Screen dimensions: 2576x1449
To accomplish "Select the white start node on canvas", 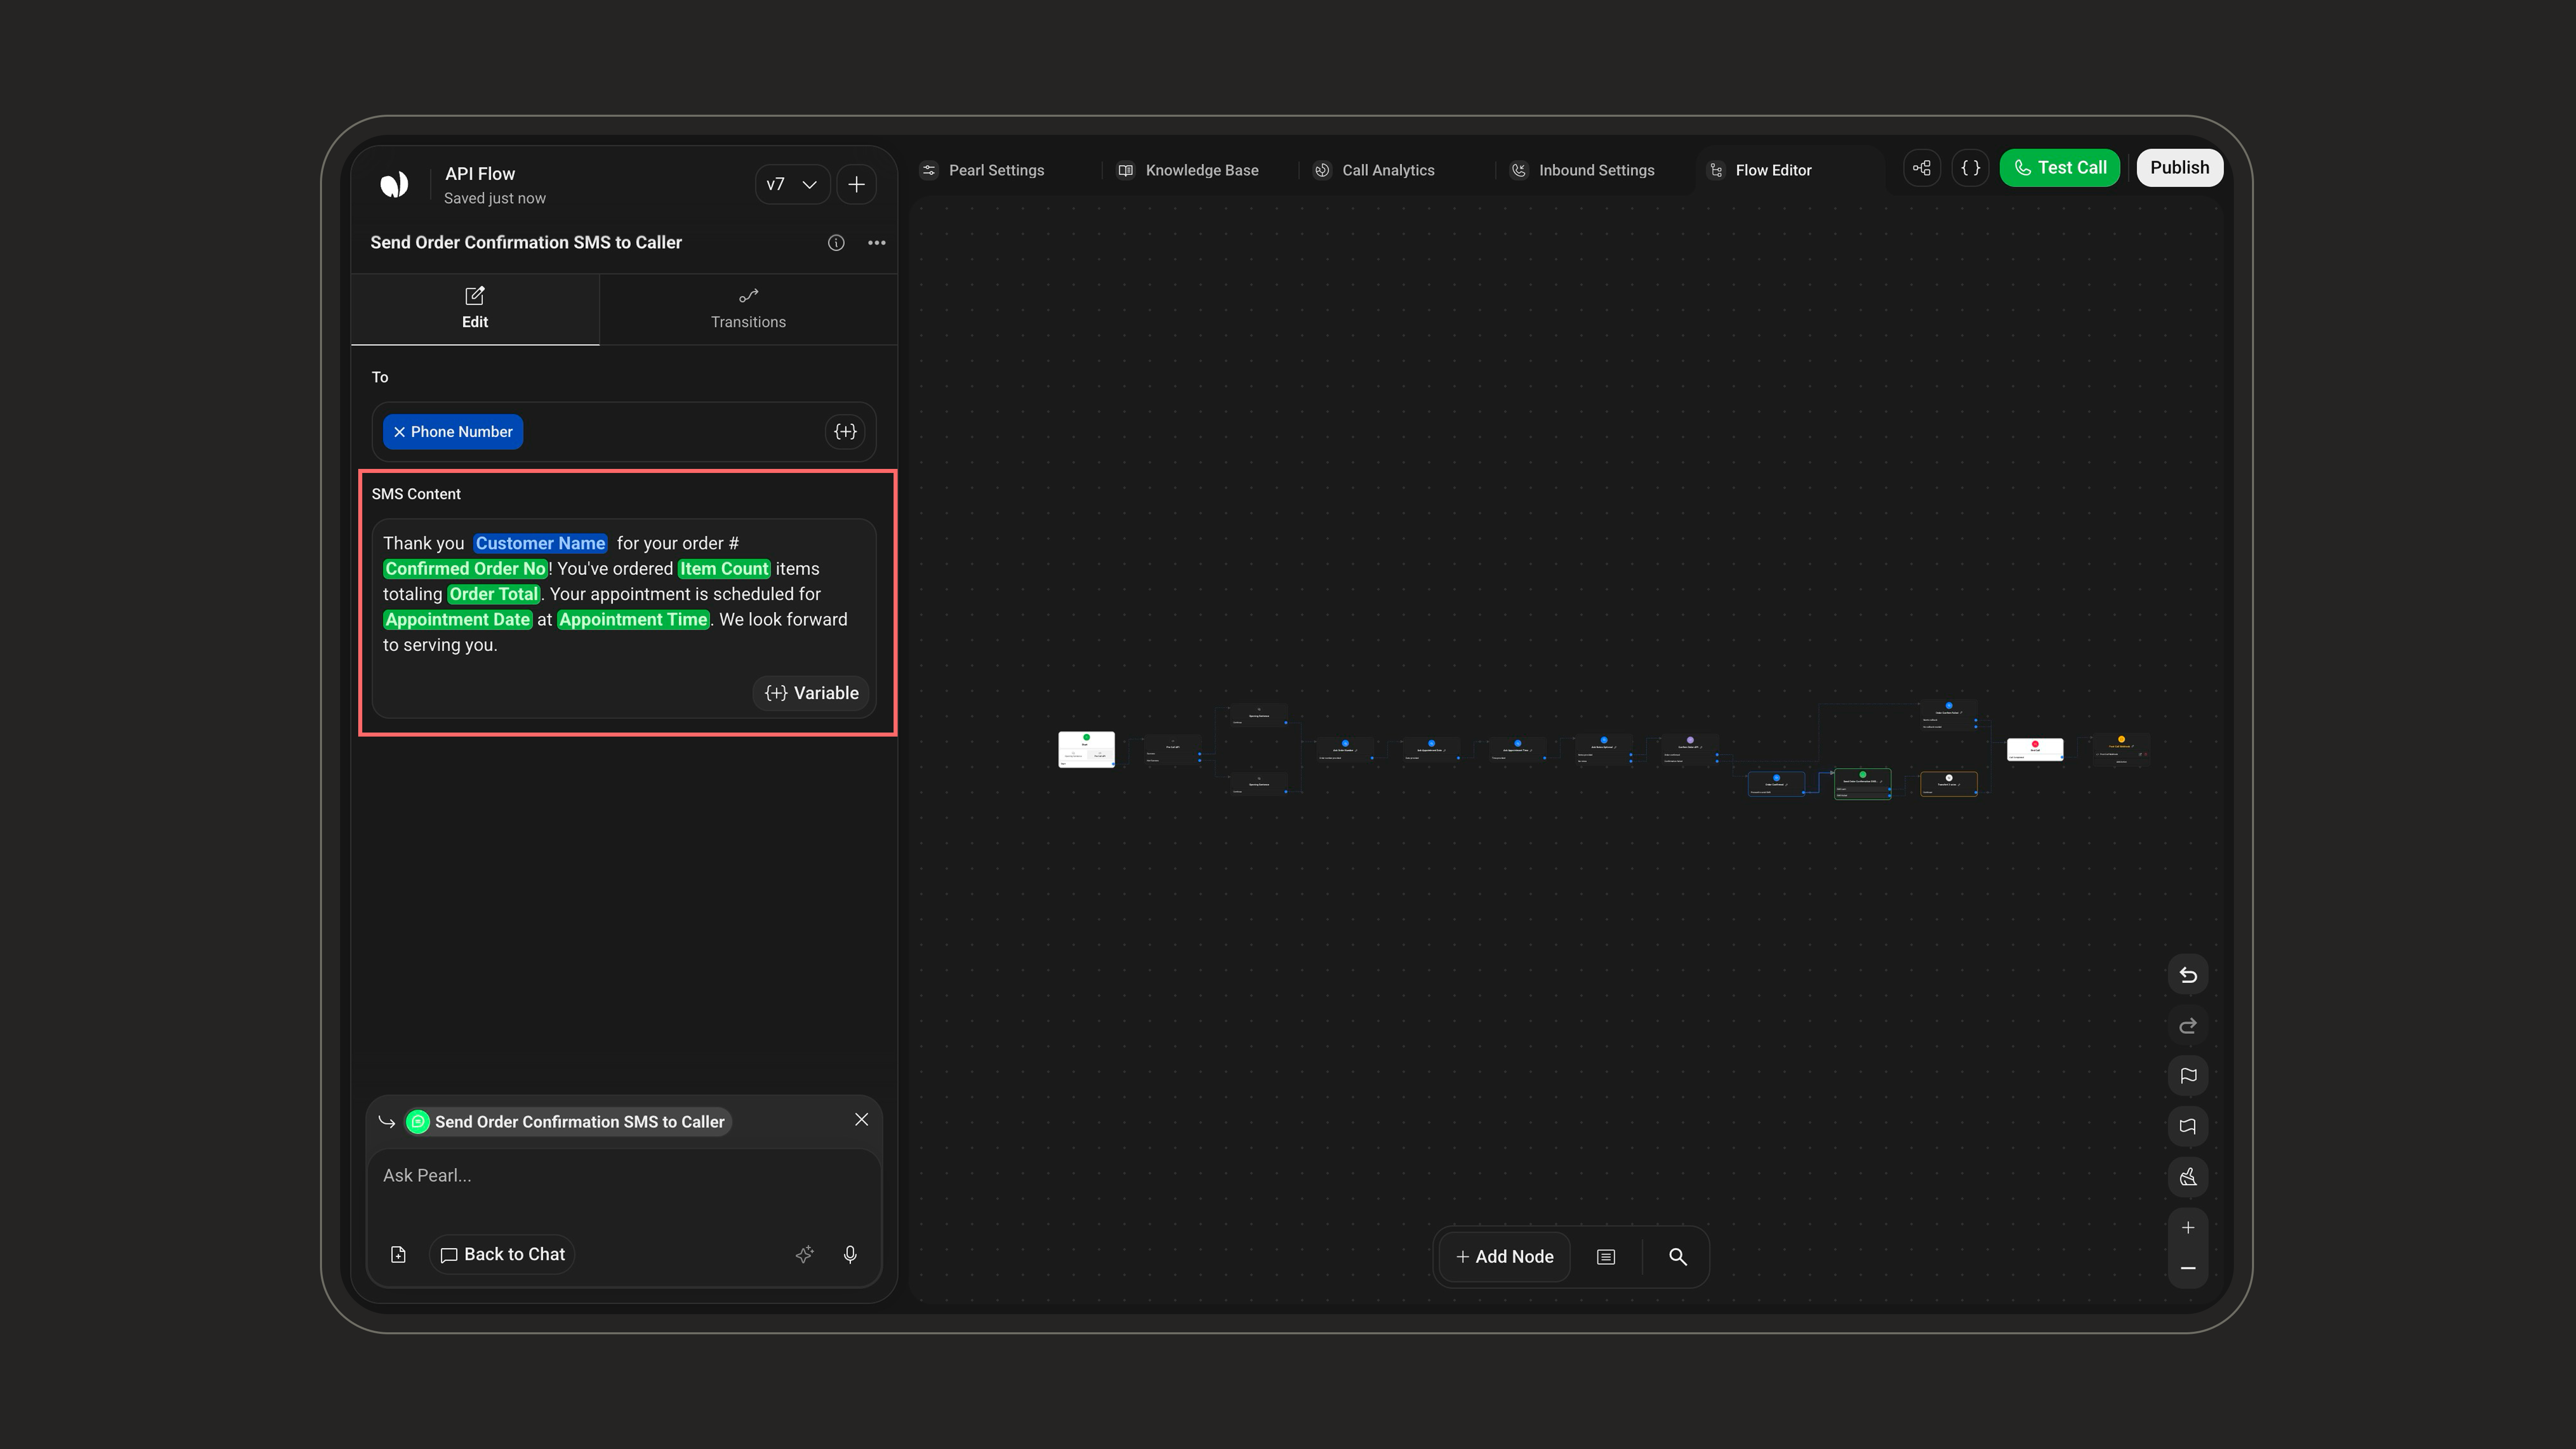I will [x=1086, y=749].
